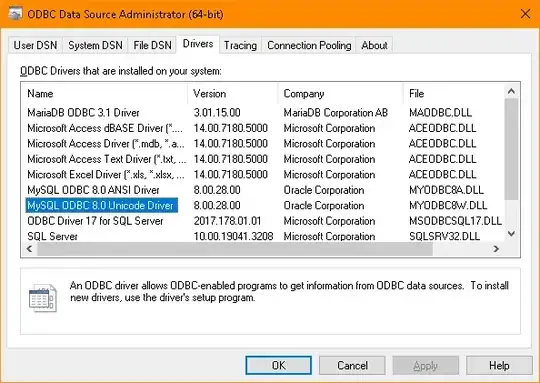540x383 pixels.
Task: Open the User DSN tab
Action: coord(35,45)
